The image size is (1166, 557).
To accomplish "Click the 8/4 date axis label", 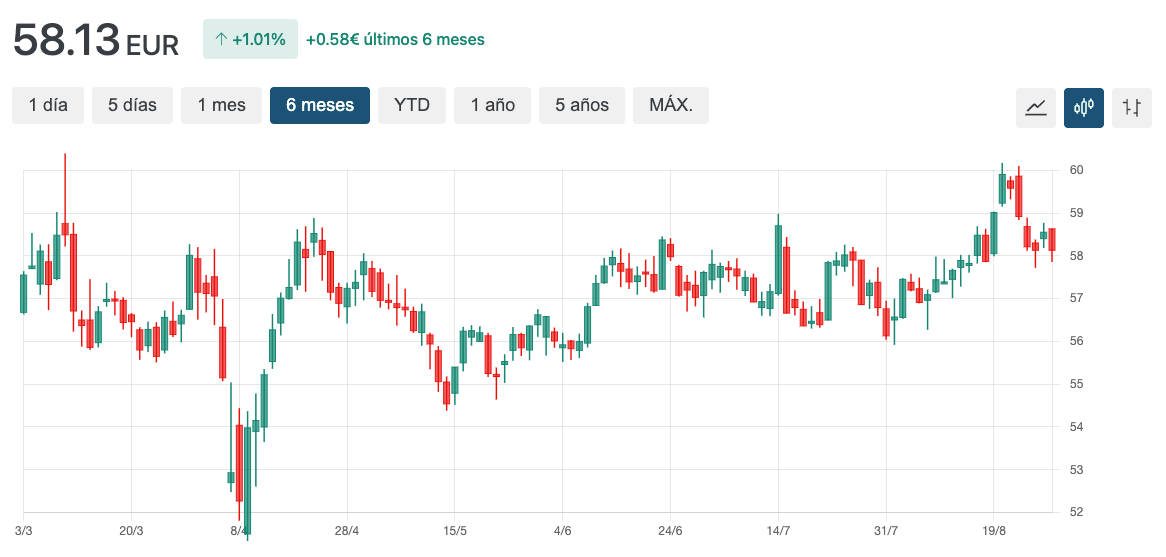I will coord(239,530).
